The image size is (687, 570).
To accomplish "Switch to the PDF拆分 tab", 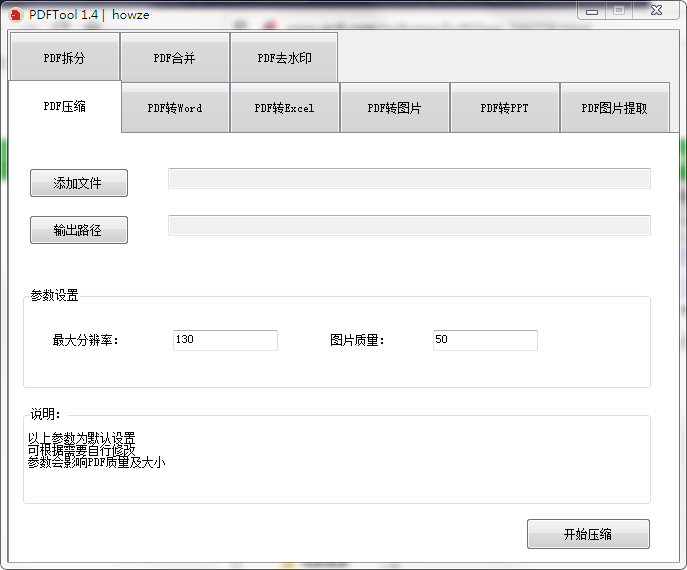I will (65, 58).
